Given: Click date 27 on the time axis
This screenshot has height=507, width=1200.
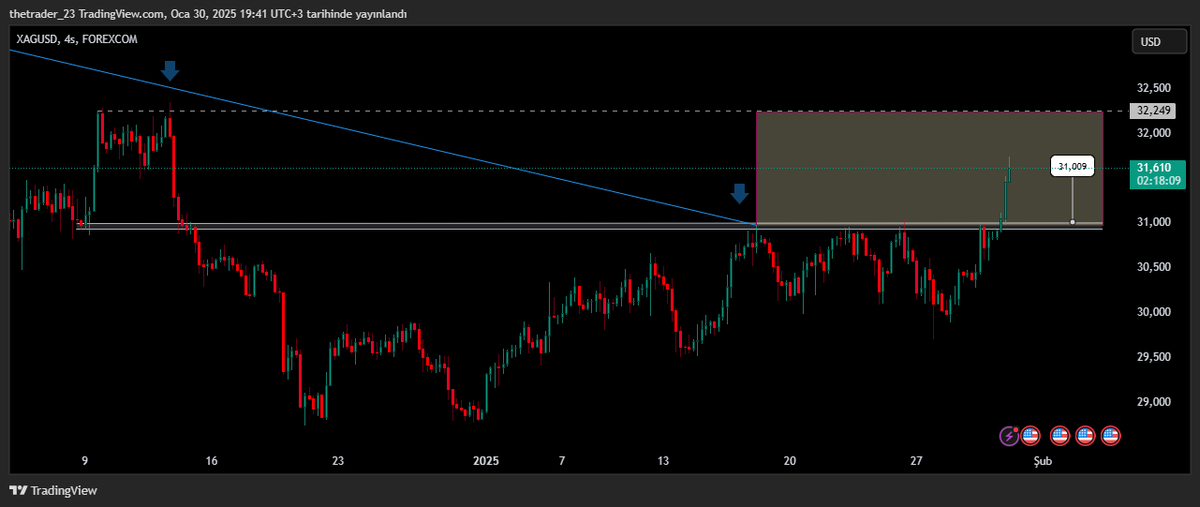Looking at the screenshot, I should [x=916, y=461].
